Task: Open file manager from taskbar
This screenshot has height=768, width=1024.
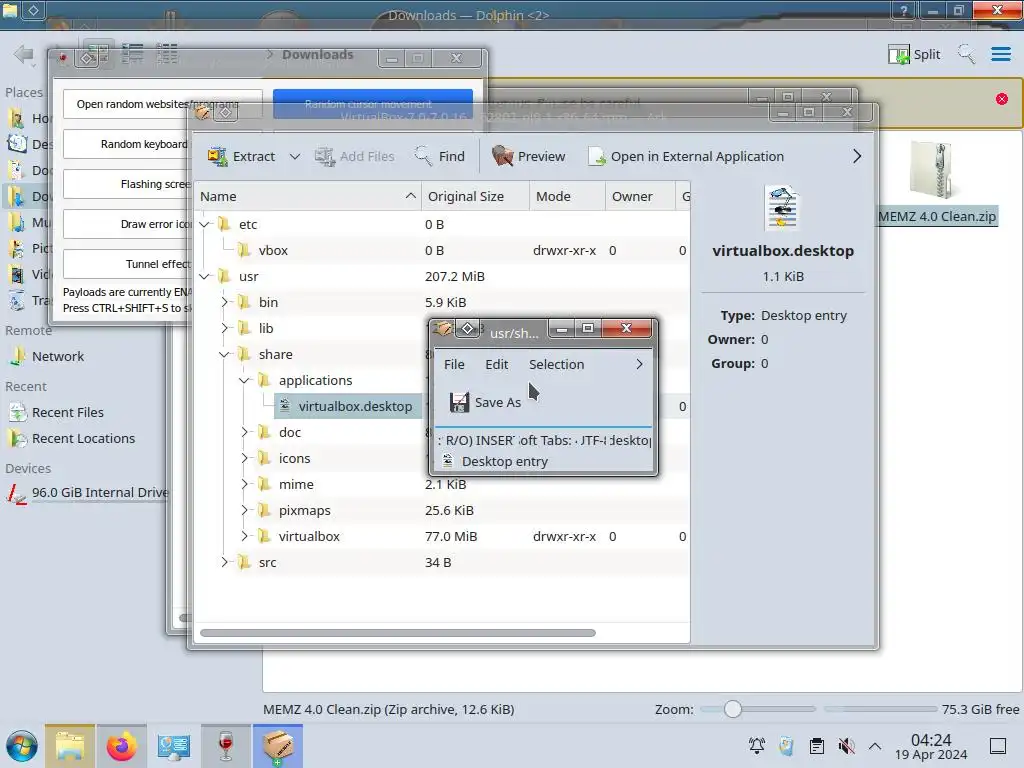Action: (x=70, y=746)
